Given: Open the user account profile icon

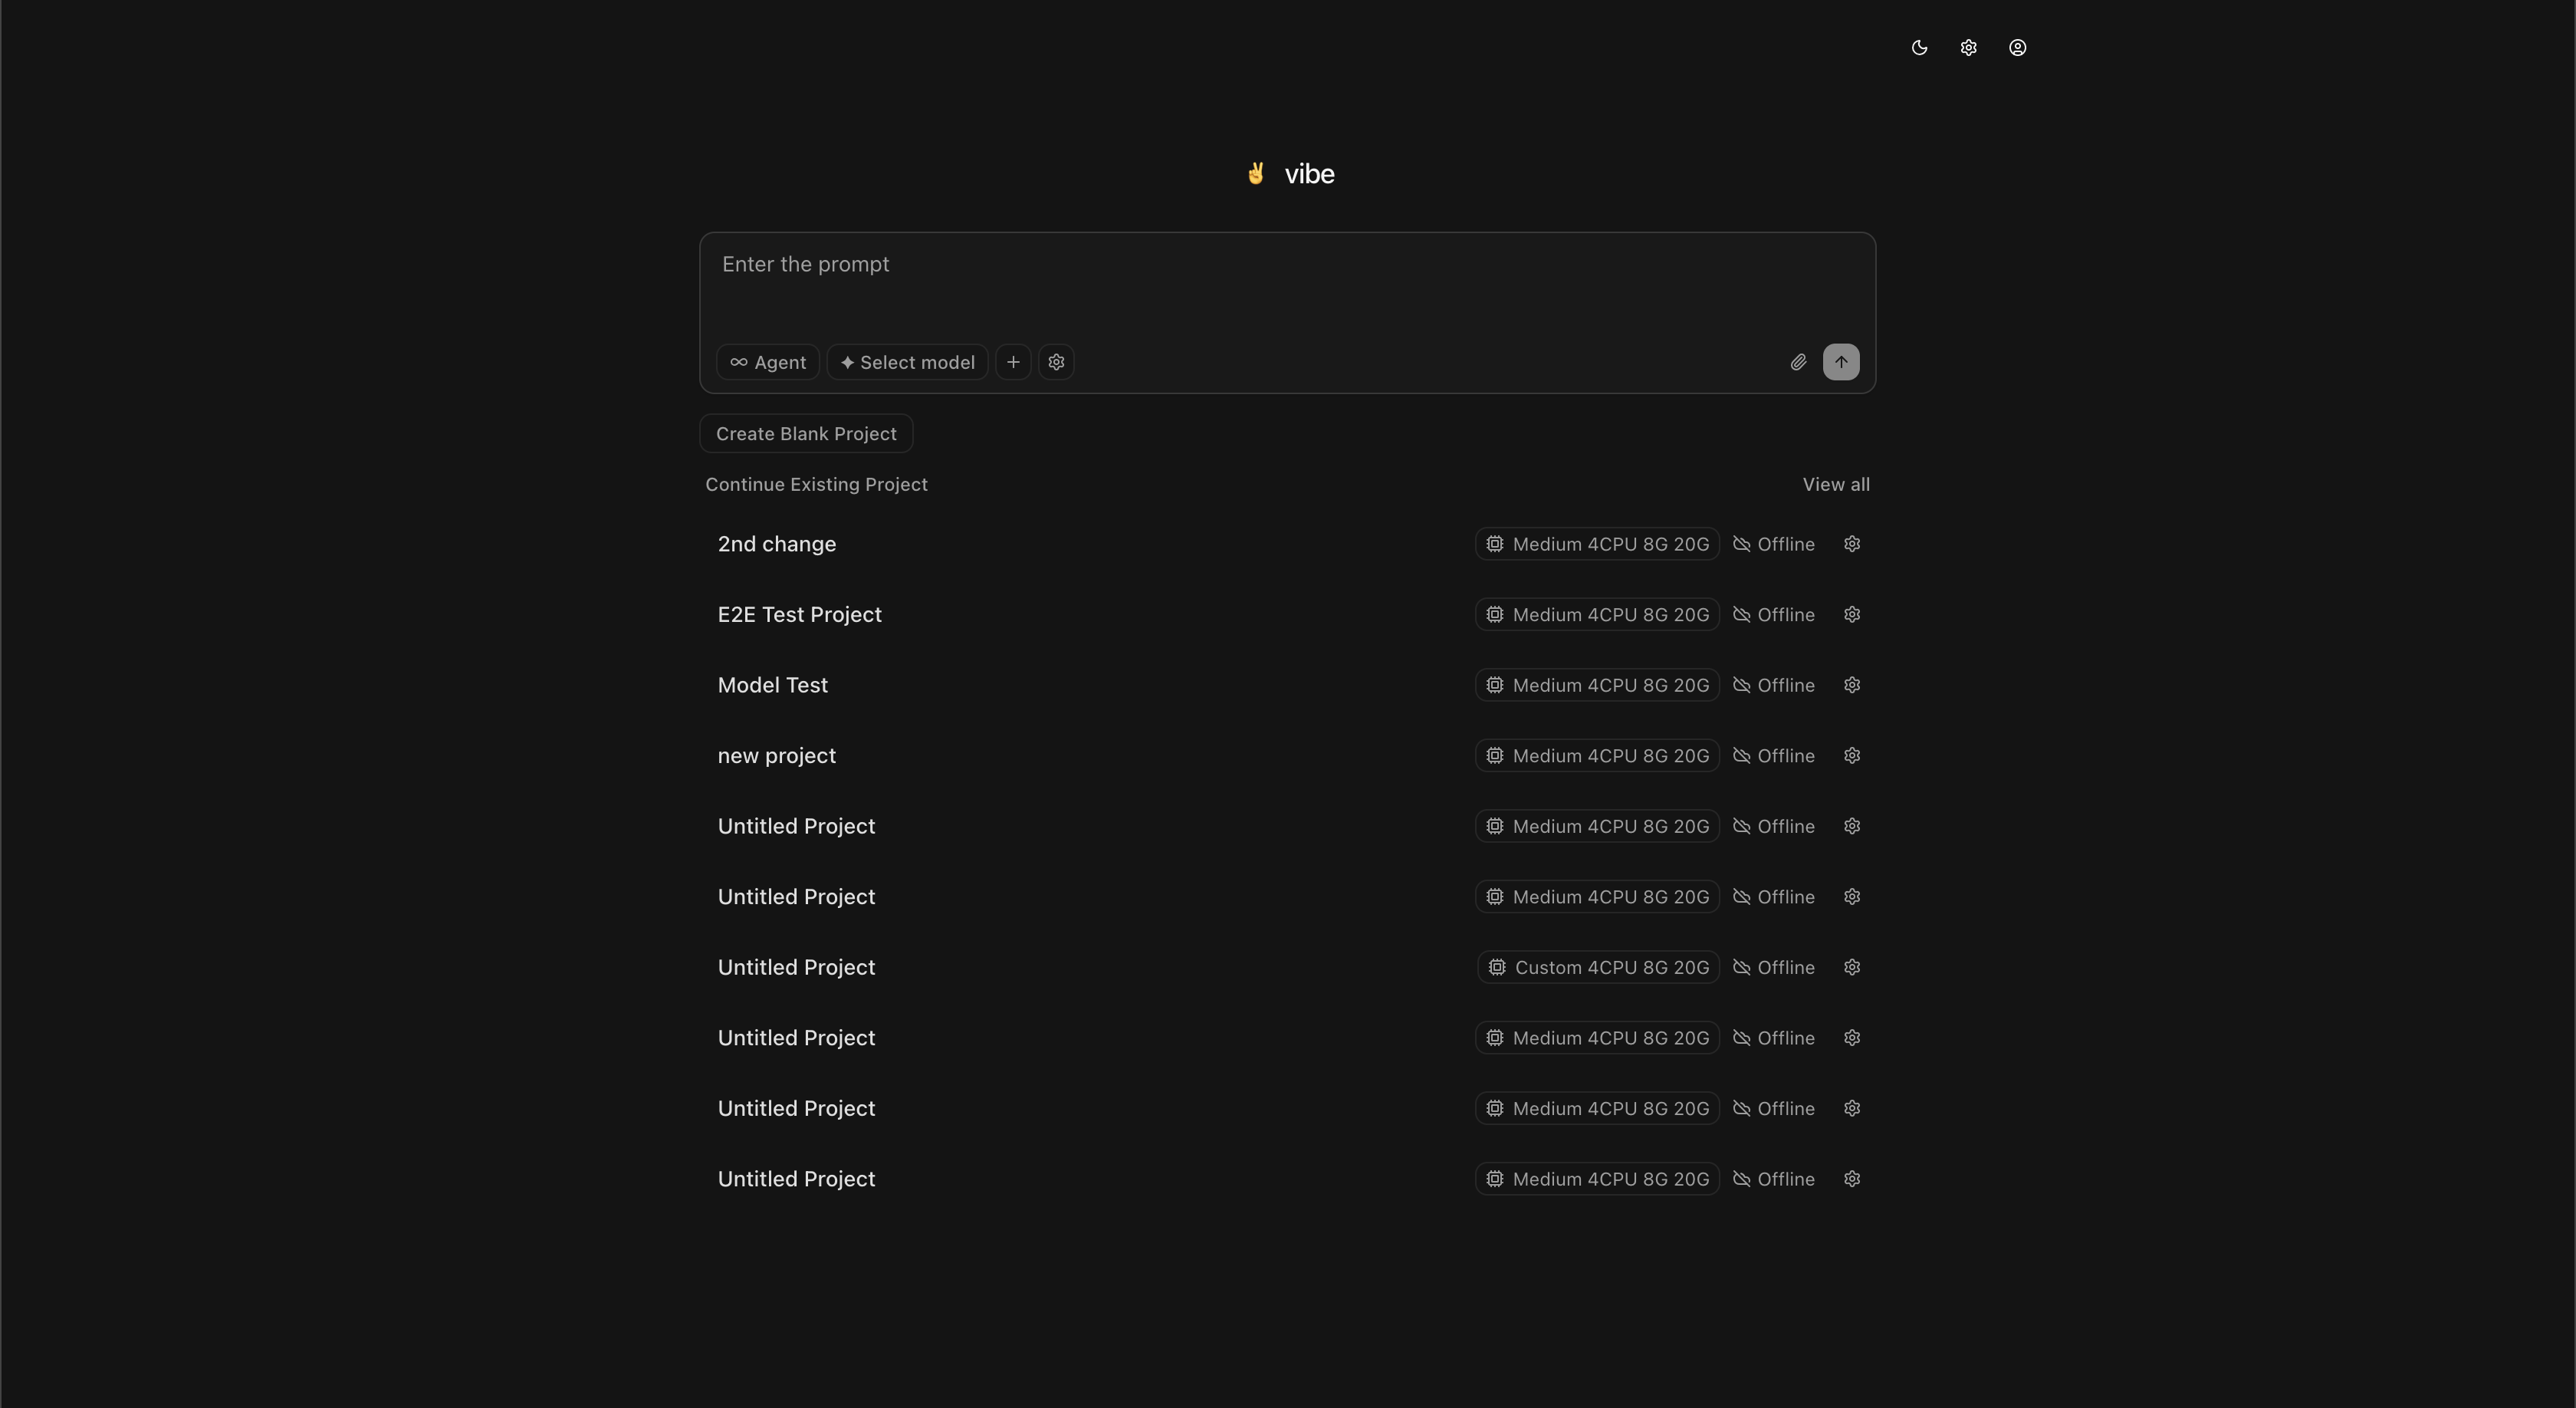Looking at the screenshot, I should coord(2017,48).
